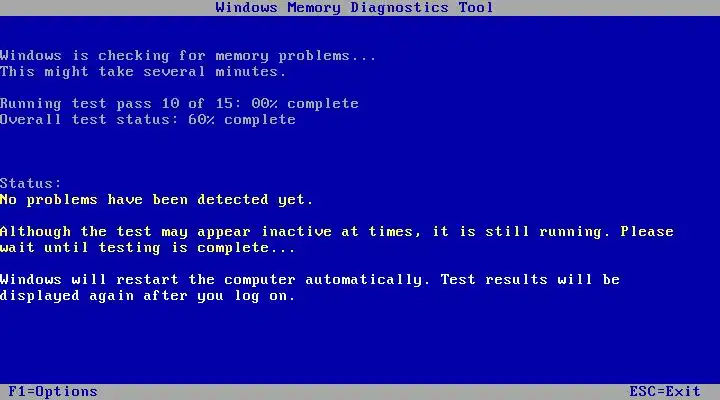This screenshot has width=720, height=400.
Task: Click "displayed again after you log on" text
Action: [147, 296]
